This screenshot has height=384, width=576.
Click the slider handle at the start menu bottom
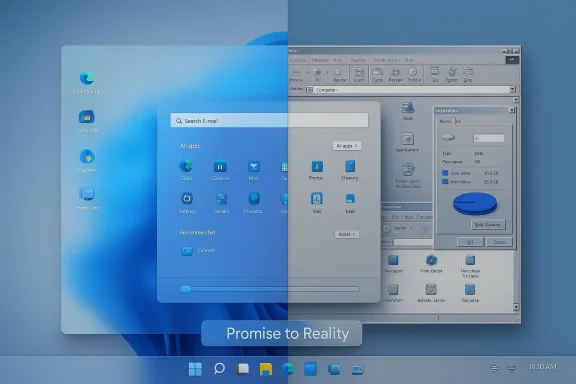186,290
